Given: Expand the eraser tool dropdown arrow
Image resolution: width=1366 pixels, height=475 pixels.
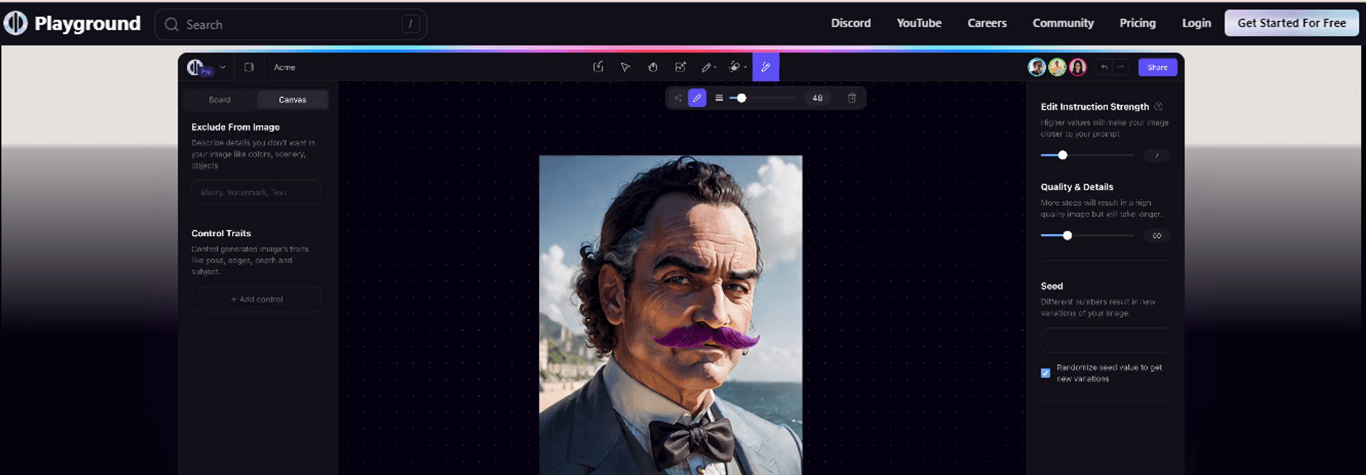Looking at the screenshot, I should pyautogui.click(x=744, y=68).
